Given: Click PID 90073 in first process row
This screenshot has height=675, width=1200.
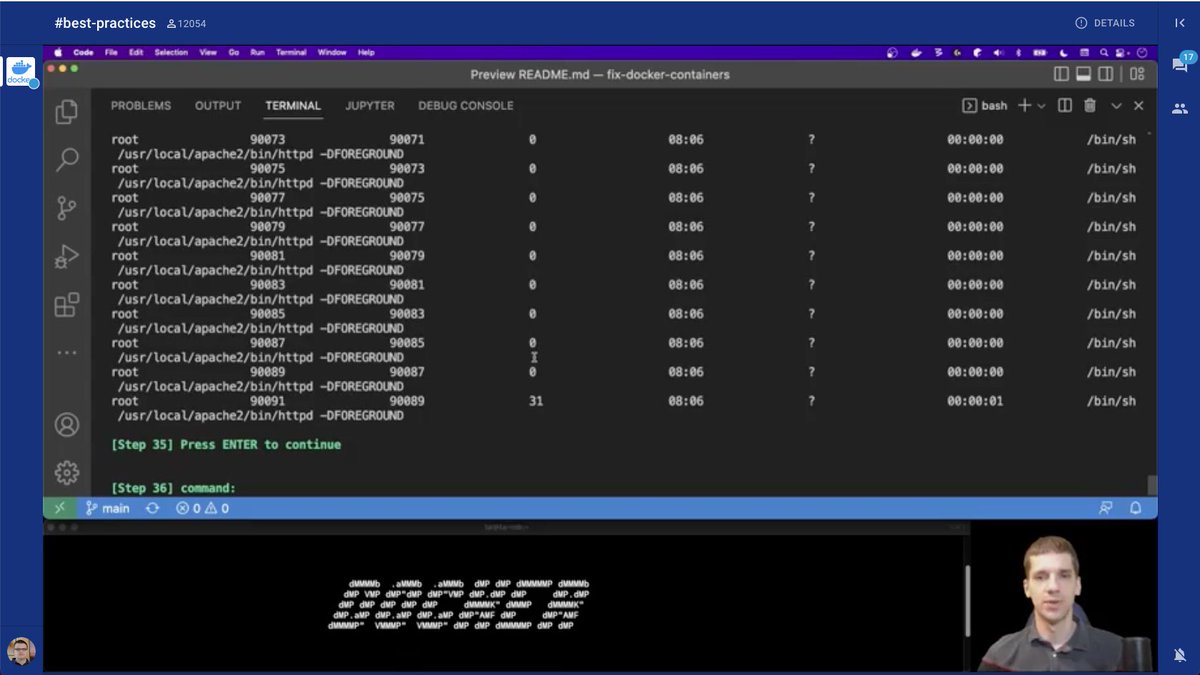Looking at the screenshot, I should pos(268,140).
